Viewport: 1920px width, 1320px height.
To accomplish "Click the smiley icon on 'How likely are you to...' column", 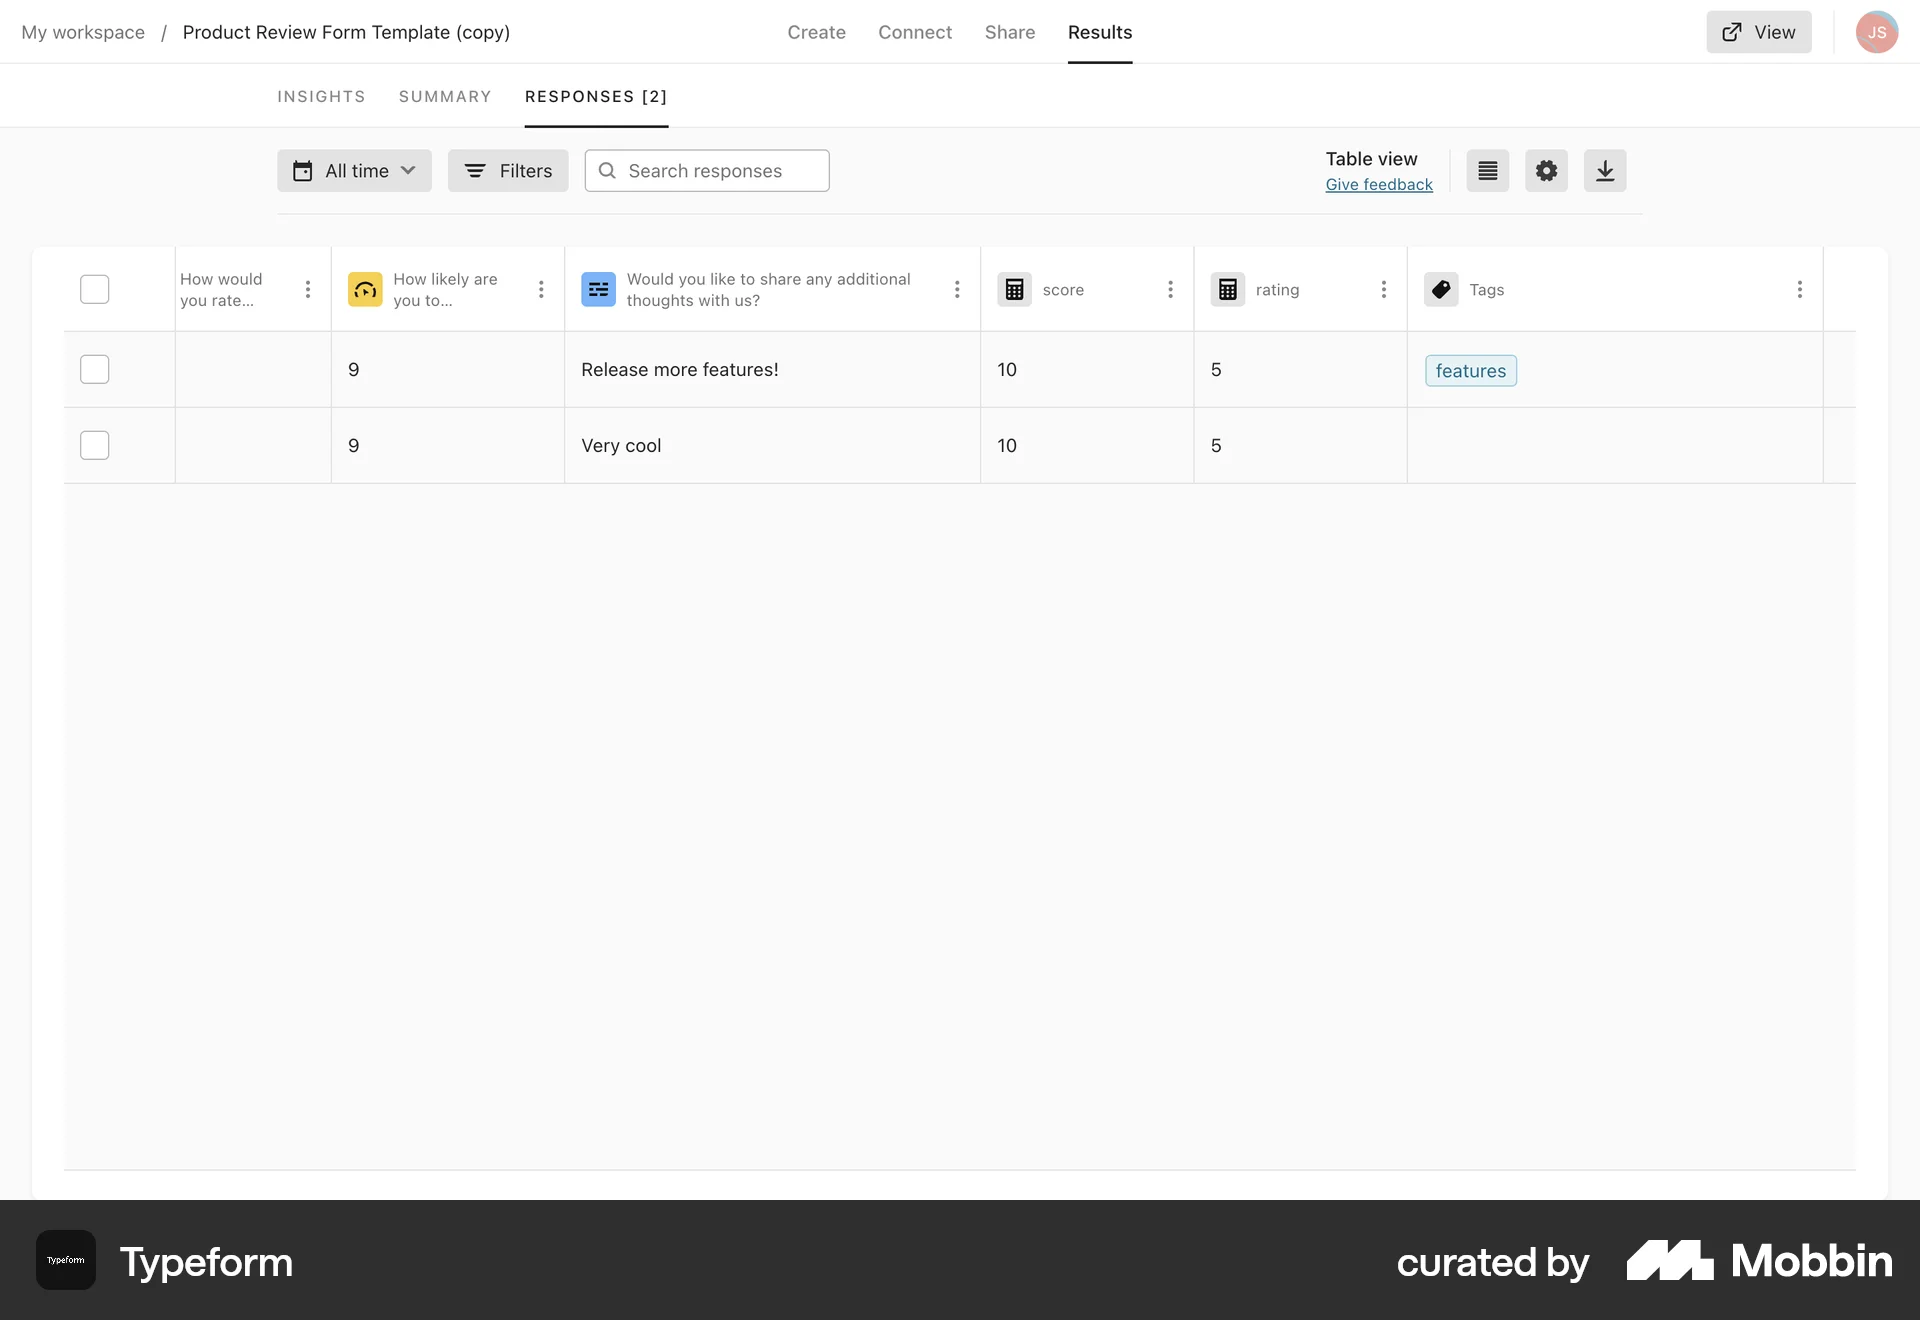I will coord(364,289).
